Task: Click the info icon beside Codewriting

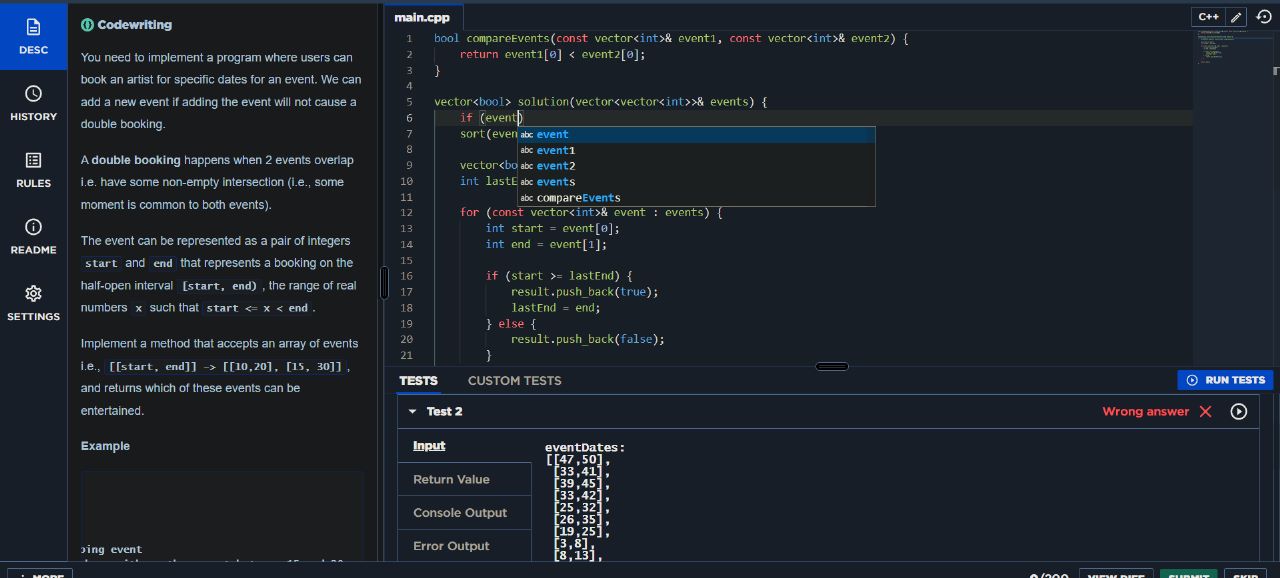Action: tap(87, 25)
